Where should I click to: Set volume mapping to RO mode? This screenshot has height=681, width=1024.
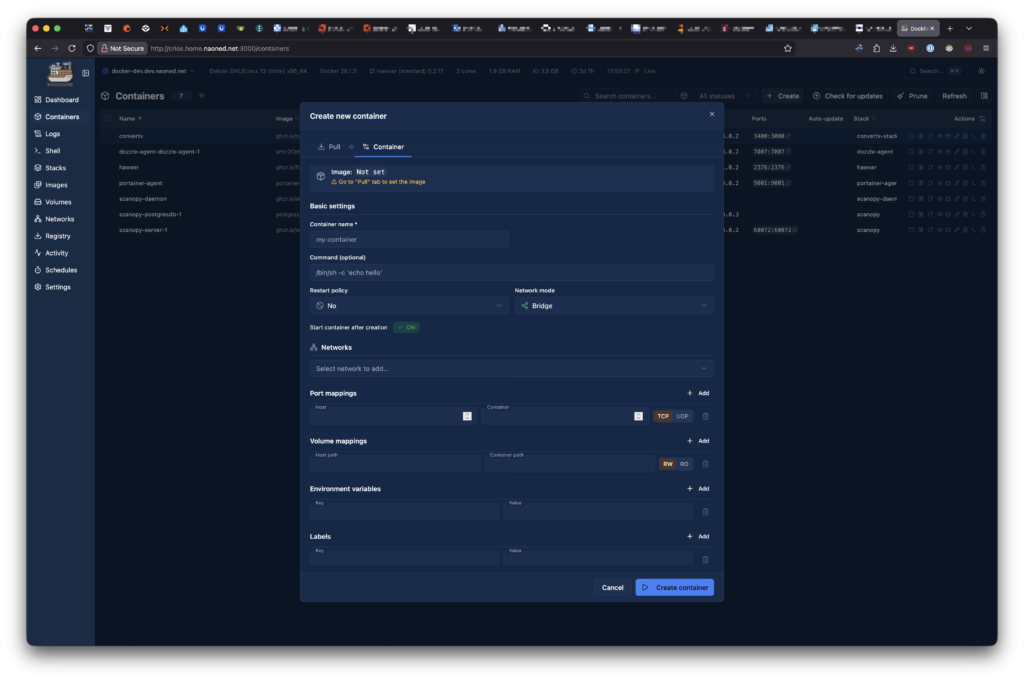[x=684, y=464]
